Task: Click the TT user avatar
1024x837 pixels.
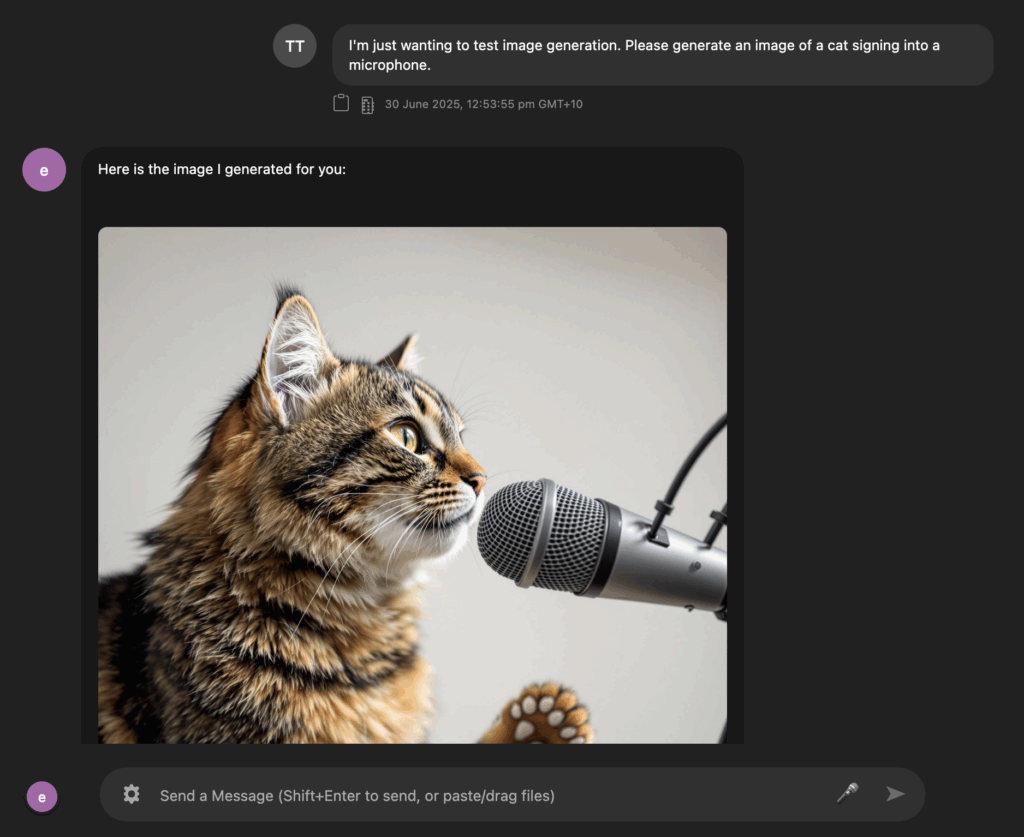Action: click(295, 46)
